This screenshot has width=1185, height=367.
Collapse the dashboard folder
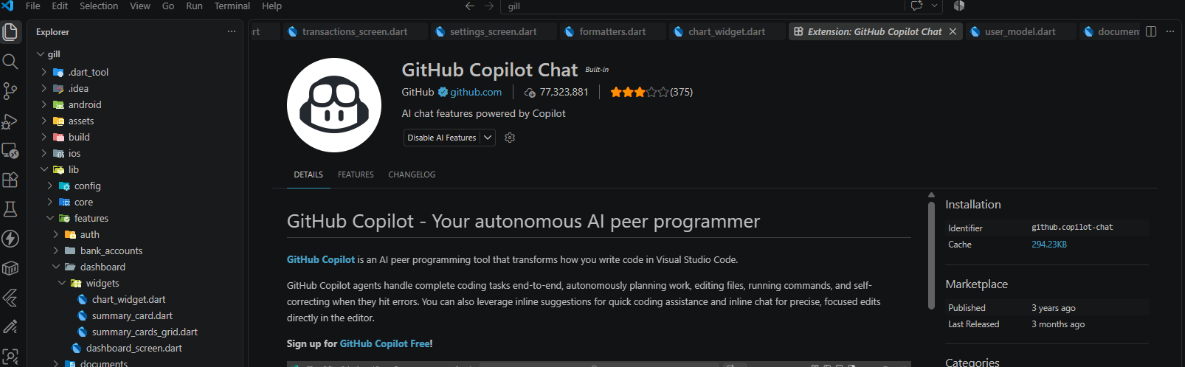pos(56,267)
